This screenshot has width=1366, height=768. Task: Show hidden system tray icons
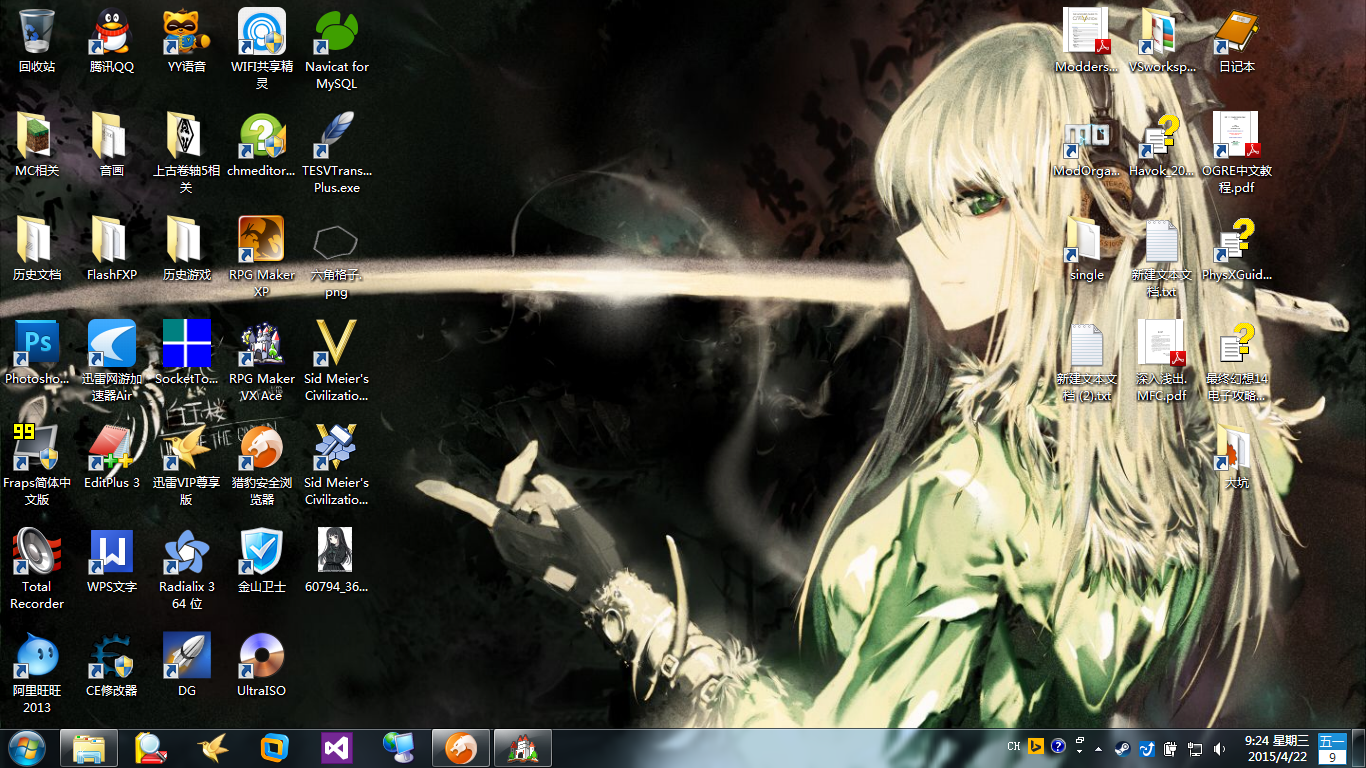[x=1100, y=748]
